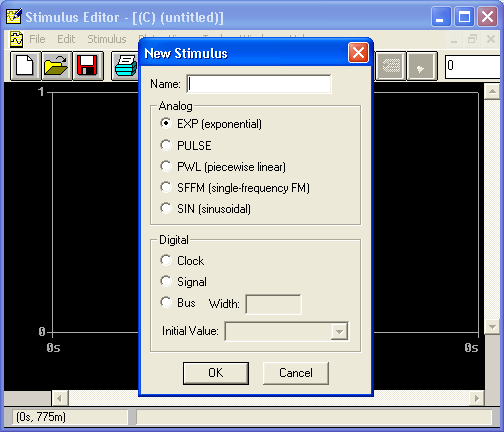This screenshot has height=432, width=504.
Task: Open the File menu
Action: point(37,39)
